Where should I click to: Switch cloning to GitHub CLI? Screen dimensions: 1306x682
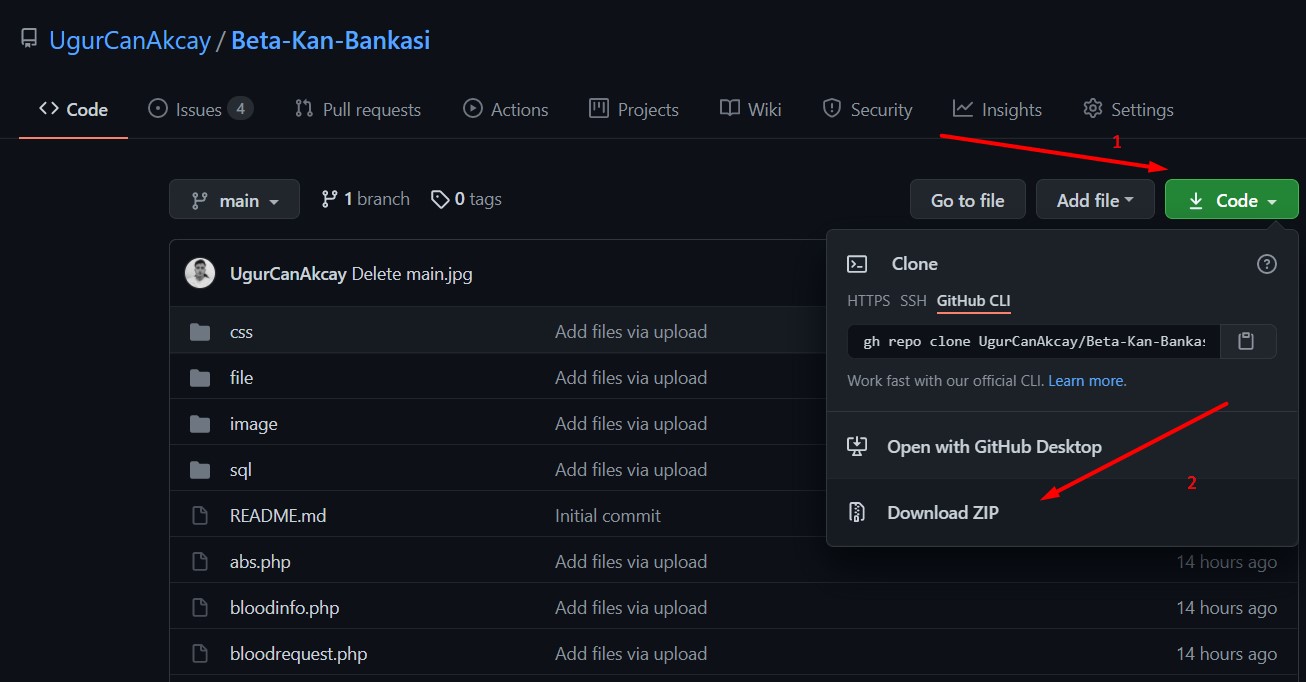pyautogui.click(x=973, y=300)
